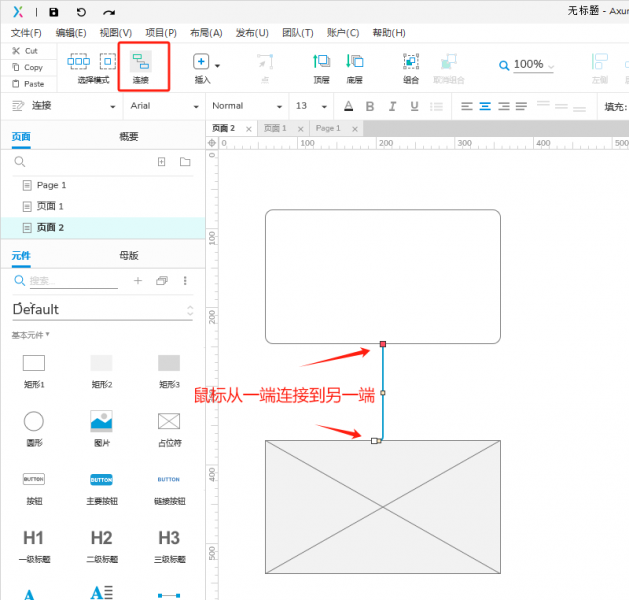Click the 插入 plus icon
This screenshot has height=600, width=629.
201,62
